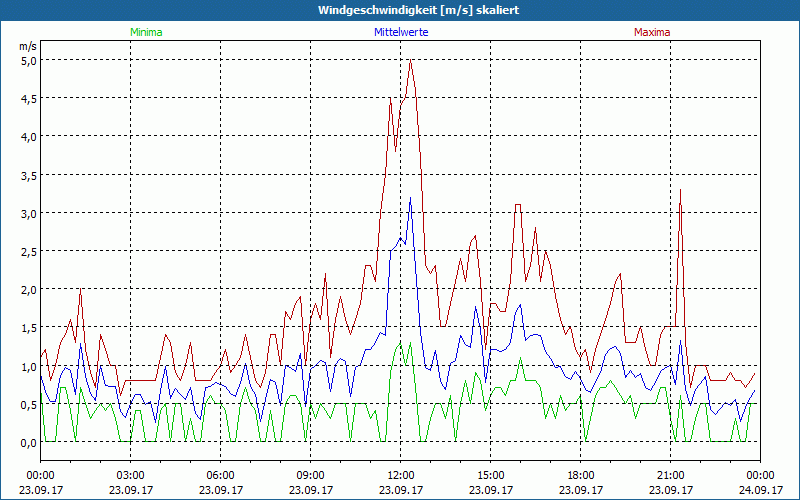Click the 0,0 y-axis tick label
The height and width of the screenshot is (500, 800).
(x=28, y=442)
